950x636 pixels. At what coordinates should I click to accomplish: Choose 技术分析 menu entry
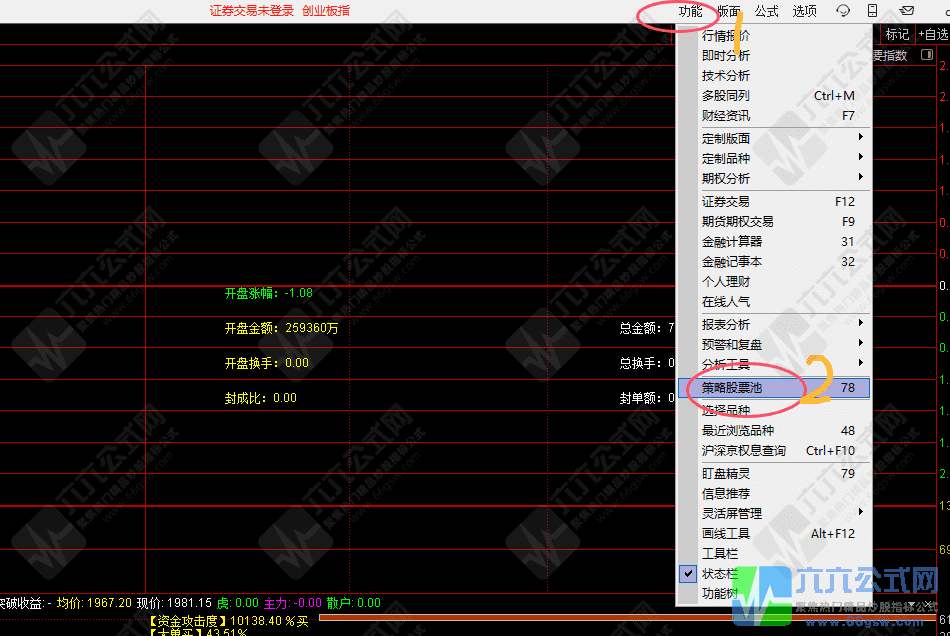coord(725,75)
